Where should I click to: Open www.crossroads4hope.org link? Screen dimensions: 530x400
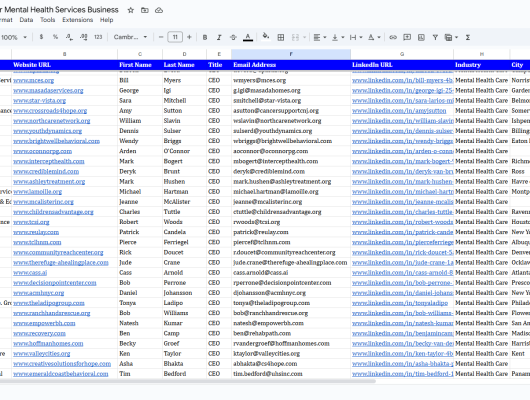pos(50,111)
